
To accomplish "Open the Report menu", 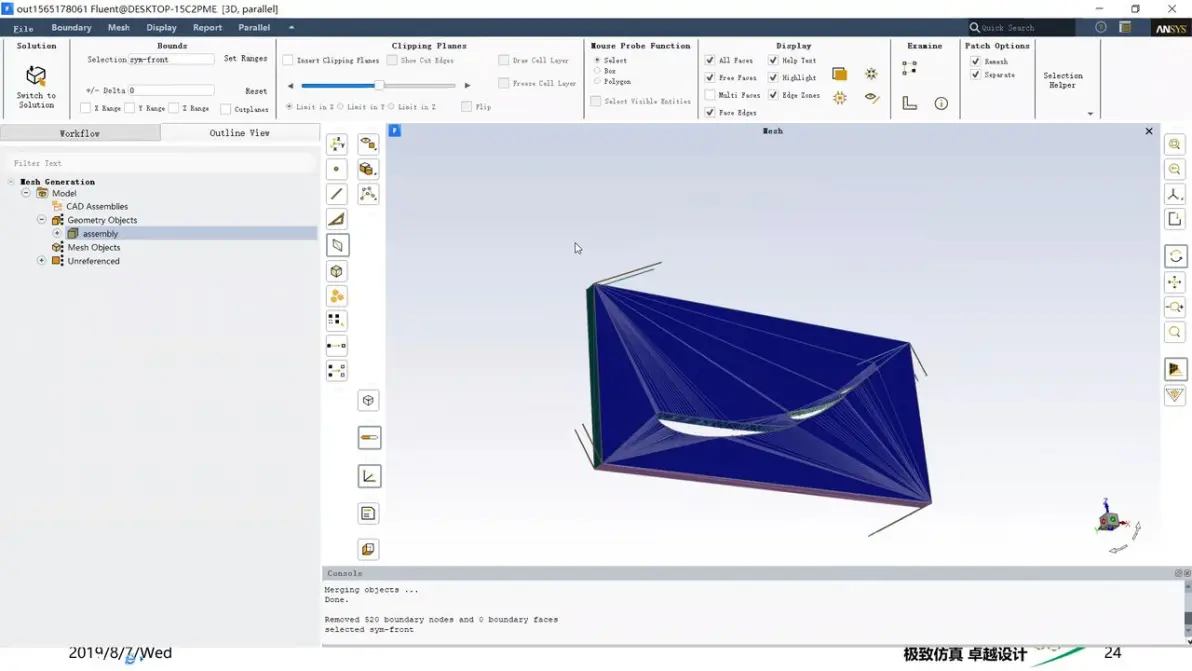I will [208, 27].
